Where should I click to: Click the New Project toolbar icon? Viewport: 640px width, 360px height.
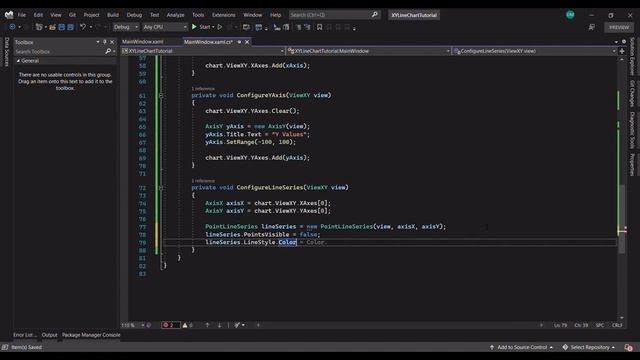[x=39, y=27]
